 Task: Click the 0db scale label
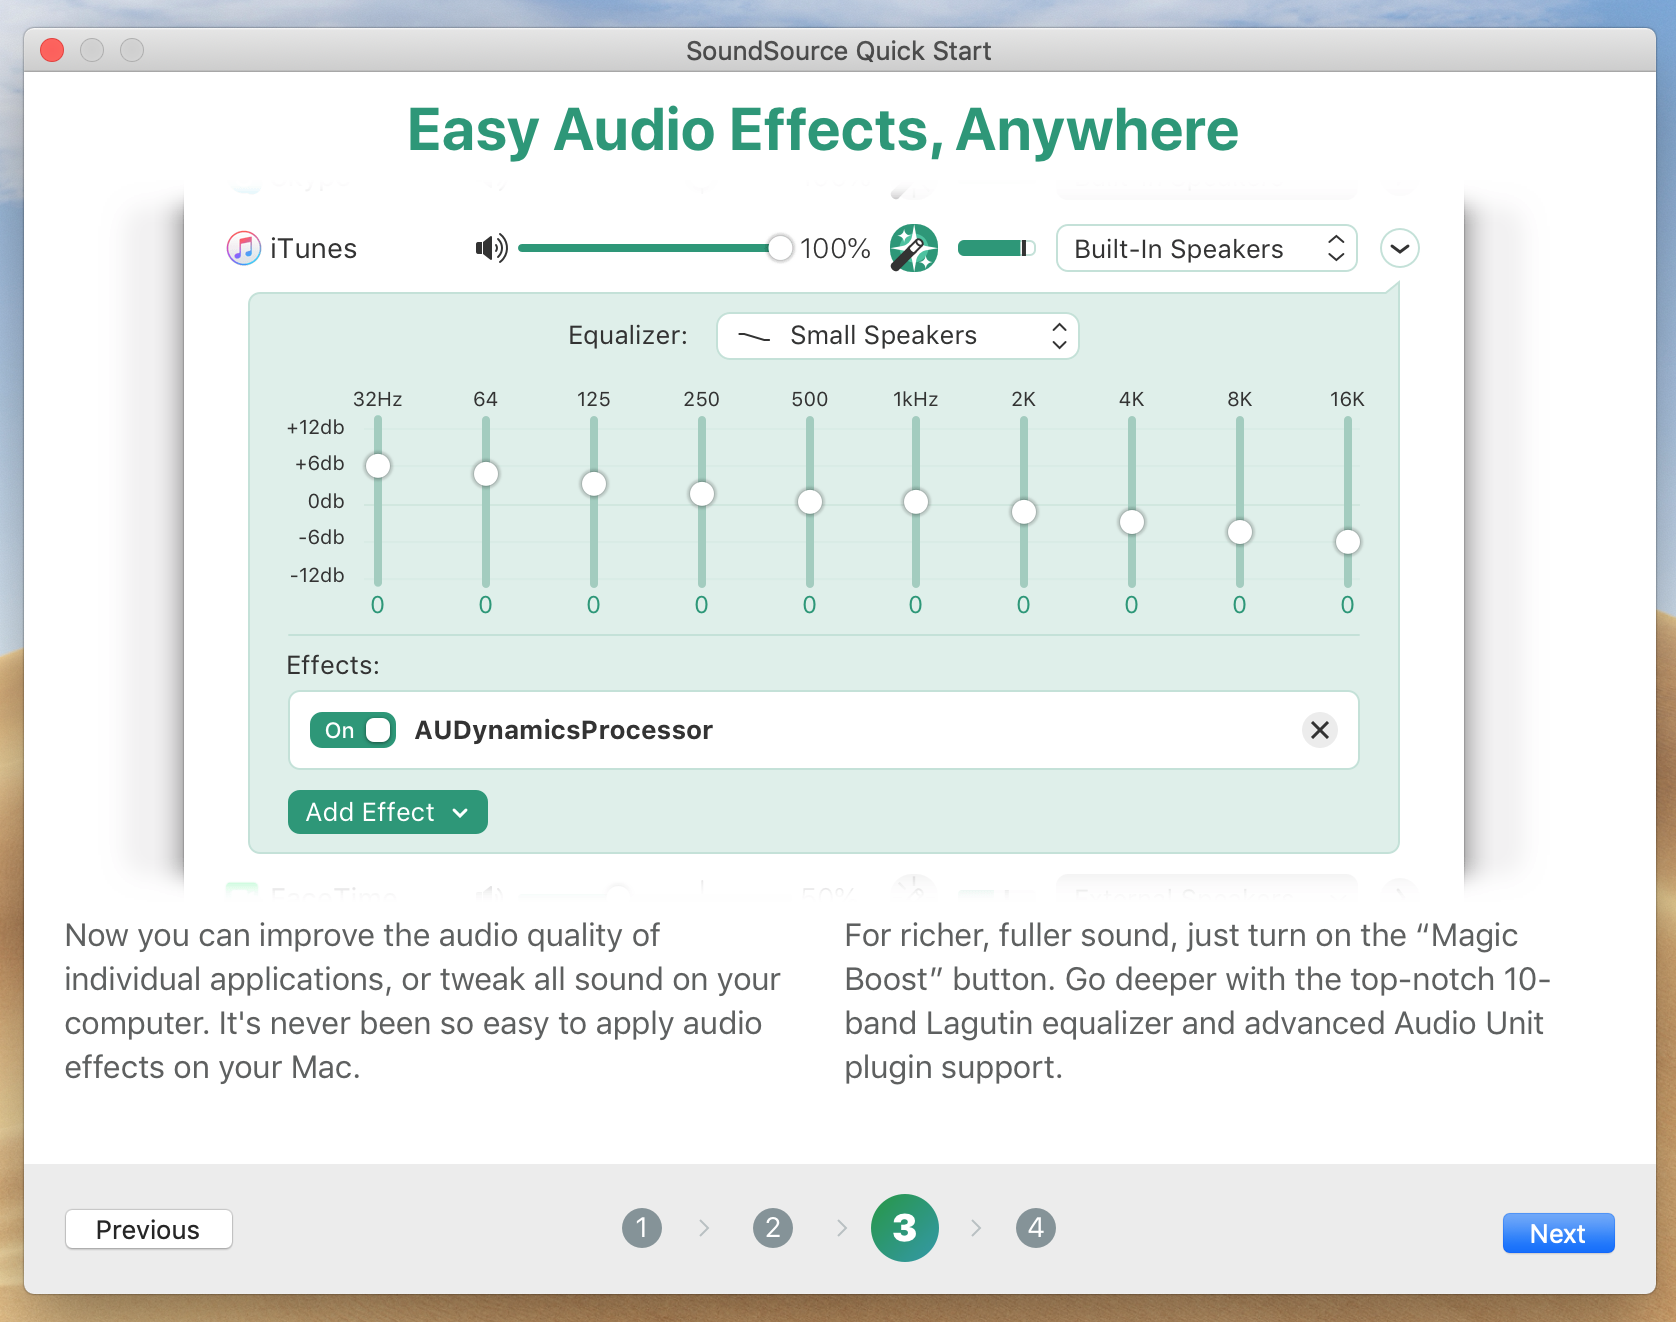coord(326,501)
